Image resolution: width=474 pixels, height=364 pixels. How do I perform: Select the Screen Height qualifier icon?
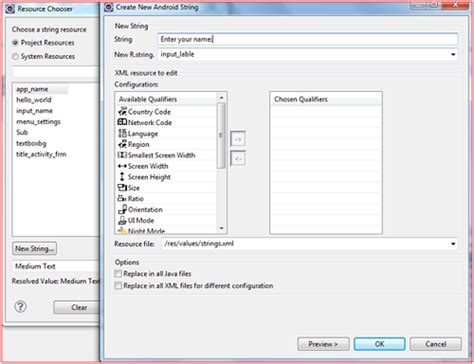click(122, 177)
